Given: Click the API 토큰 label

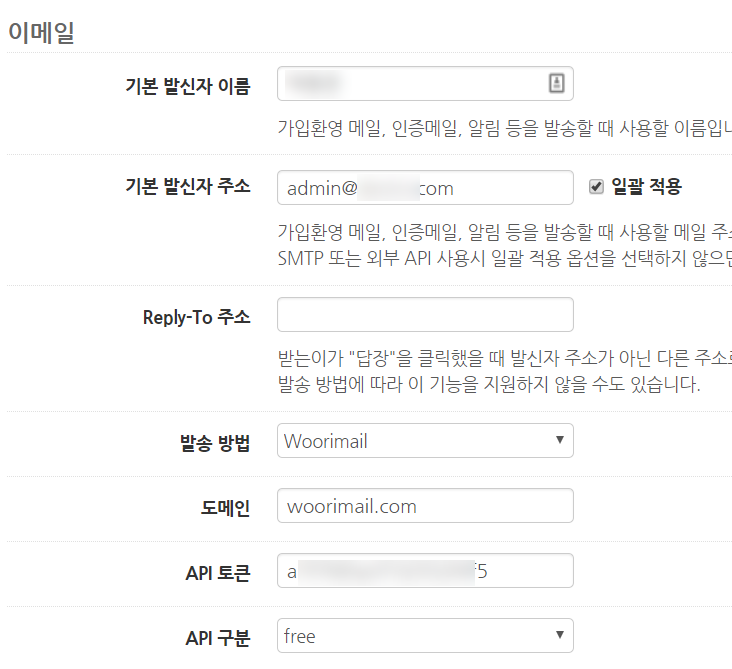Looking at the screenshot, I should 218,573.
